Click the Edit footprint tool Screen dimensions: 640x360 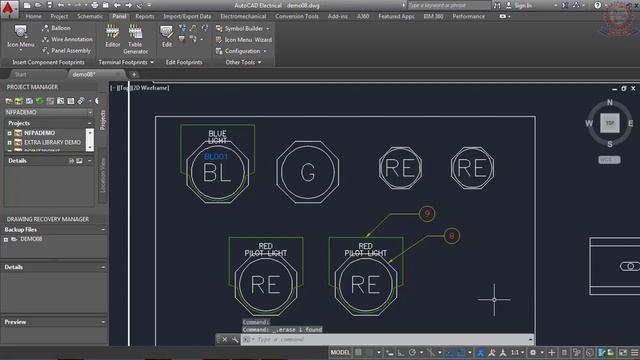167,36
